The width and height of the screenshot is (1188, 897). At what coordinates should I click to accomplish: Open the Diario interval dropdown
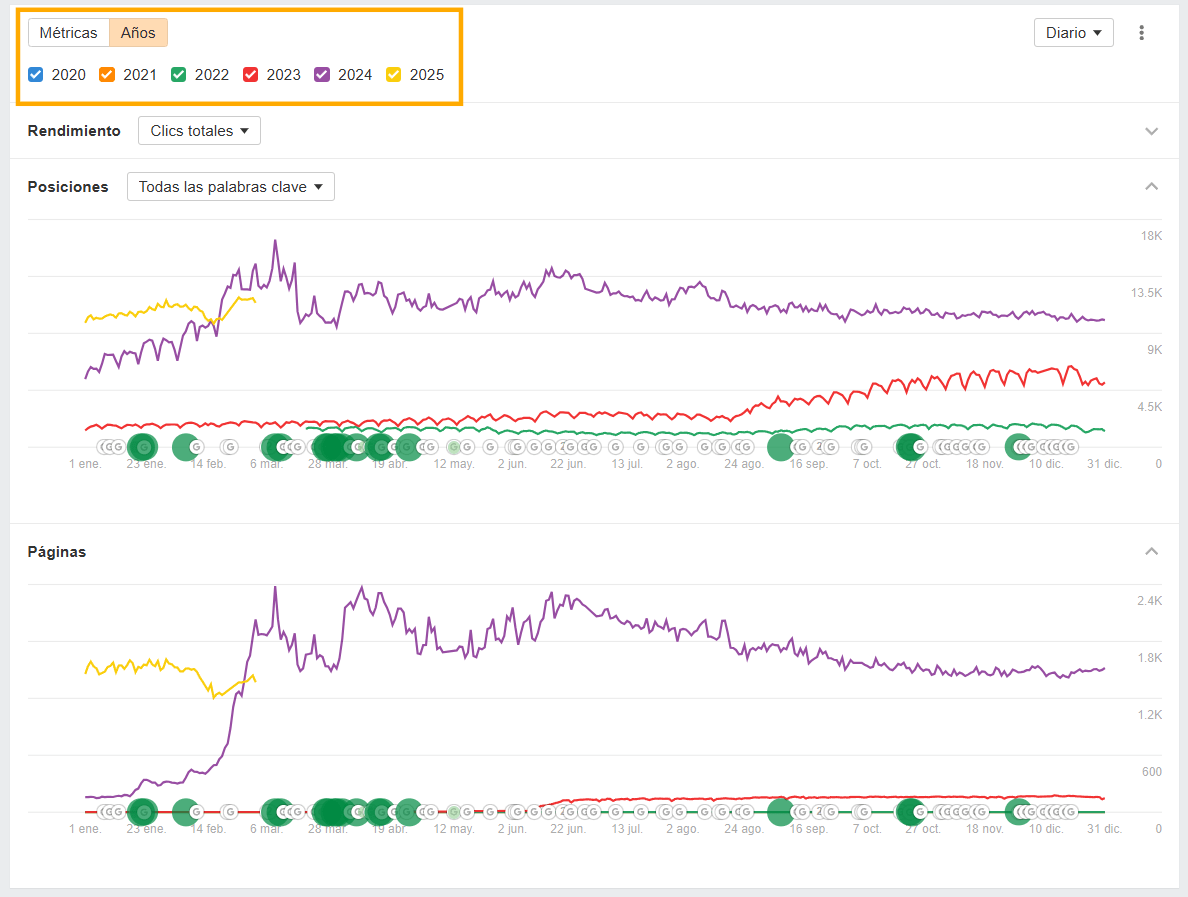point(1073,33)
